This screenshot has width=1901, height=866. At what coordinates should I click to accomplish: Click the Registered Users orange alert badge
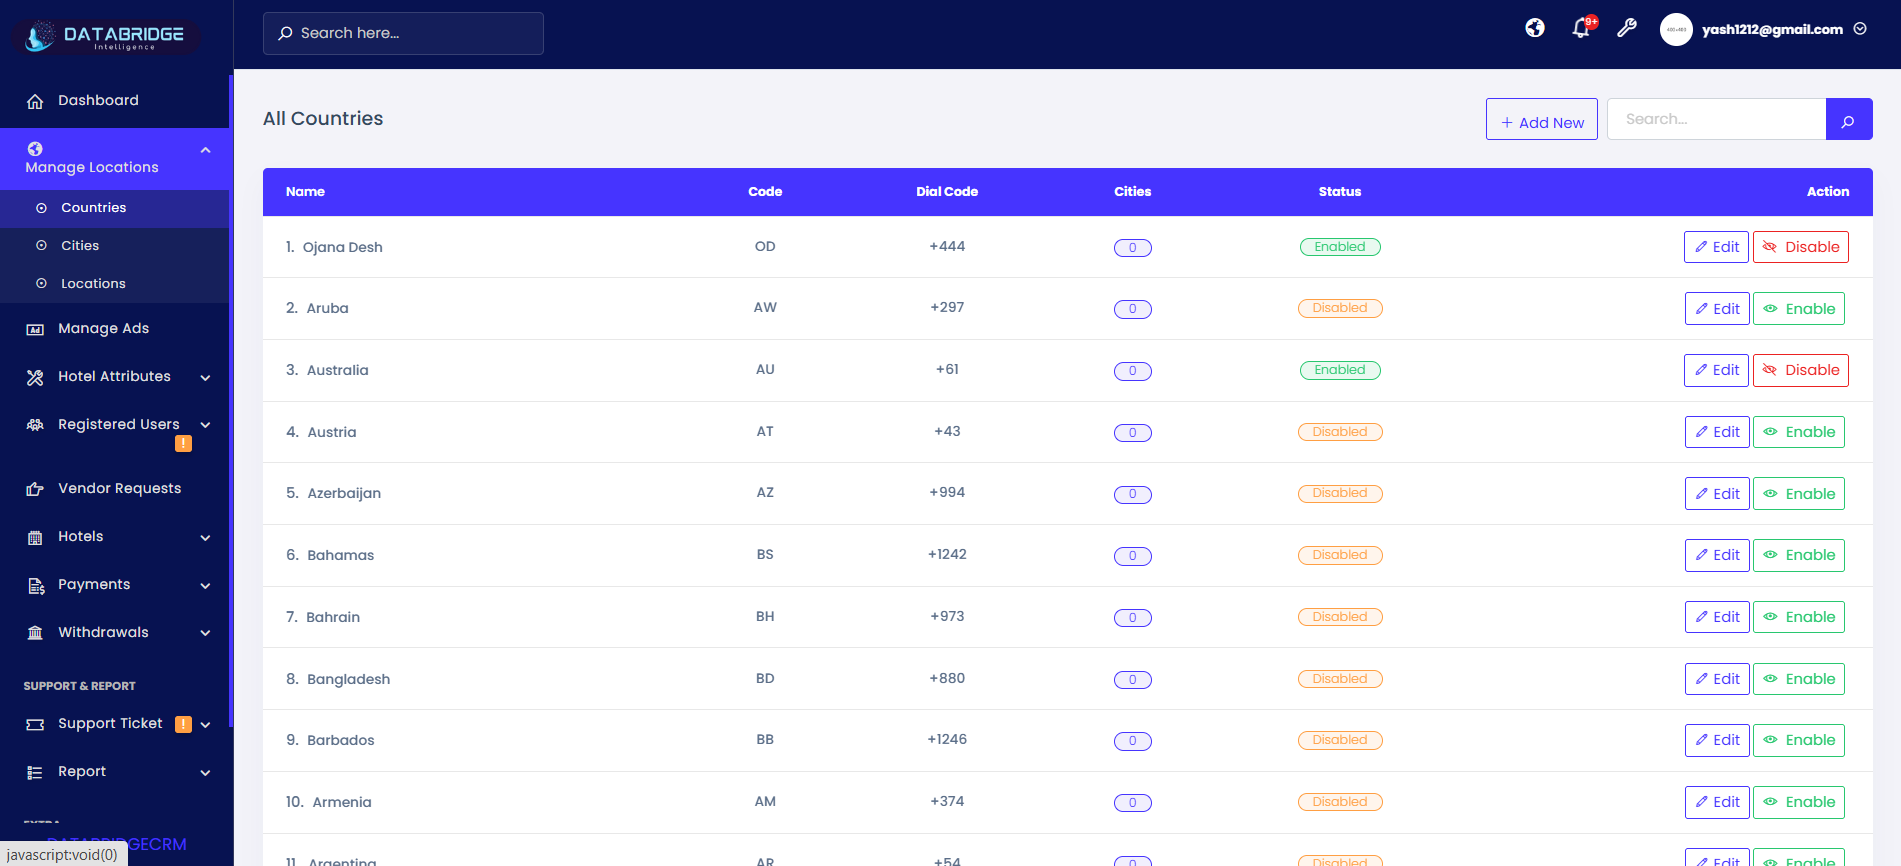pos(183,444)
